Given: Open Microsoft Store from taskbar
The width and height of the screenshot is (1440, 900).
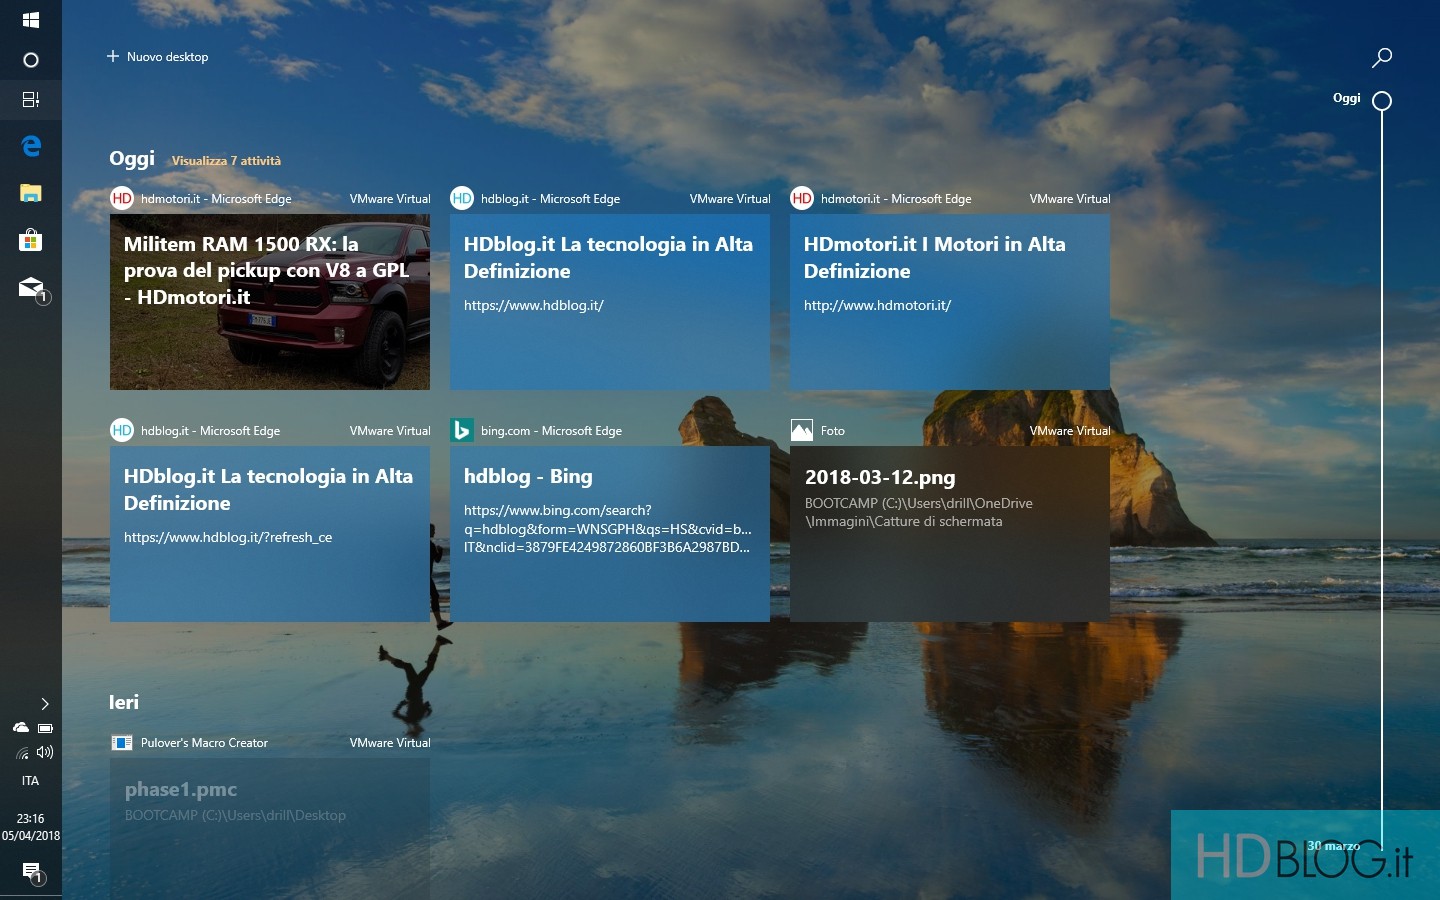Looking at the screenshot, I should click(x=30, y=240).
